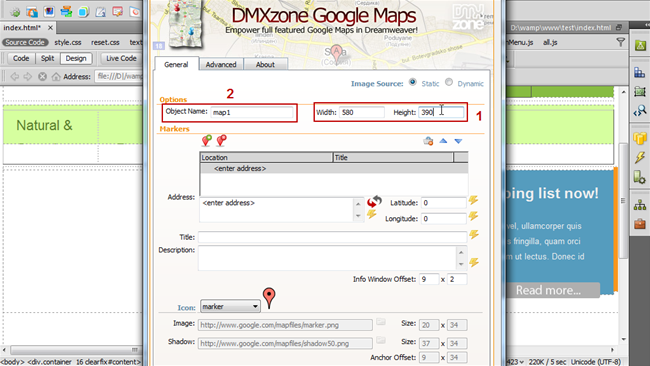Click lightning bolt beside Latitude field
This screenshot has width=650, height=366.
pos(473,200)
